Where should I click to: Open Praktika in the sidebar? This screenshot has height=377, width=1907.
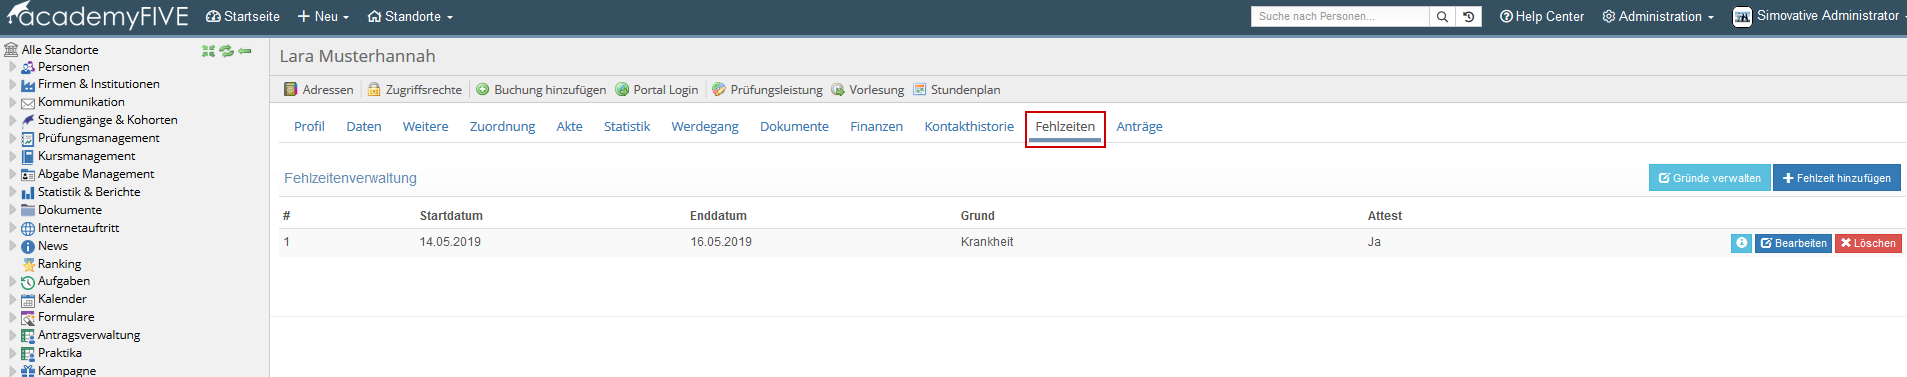click(x=60, y=353)
